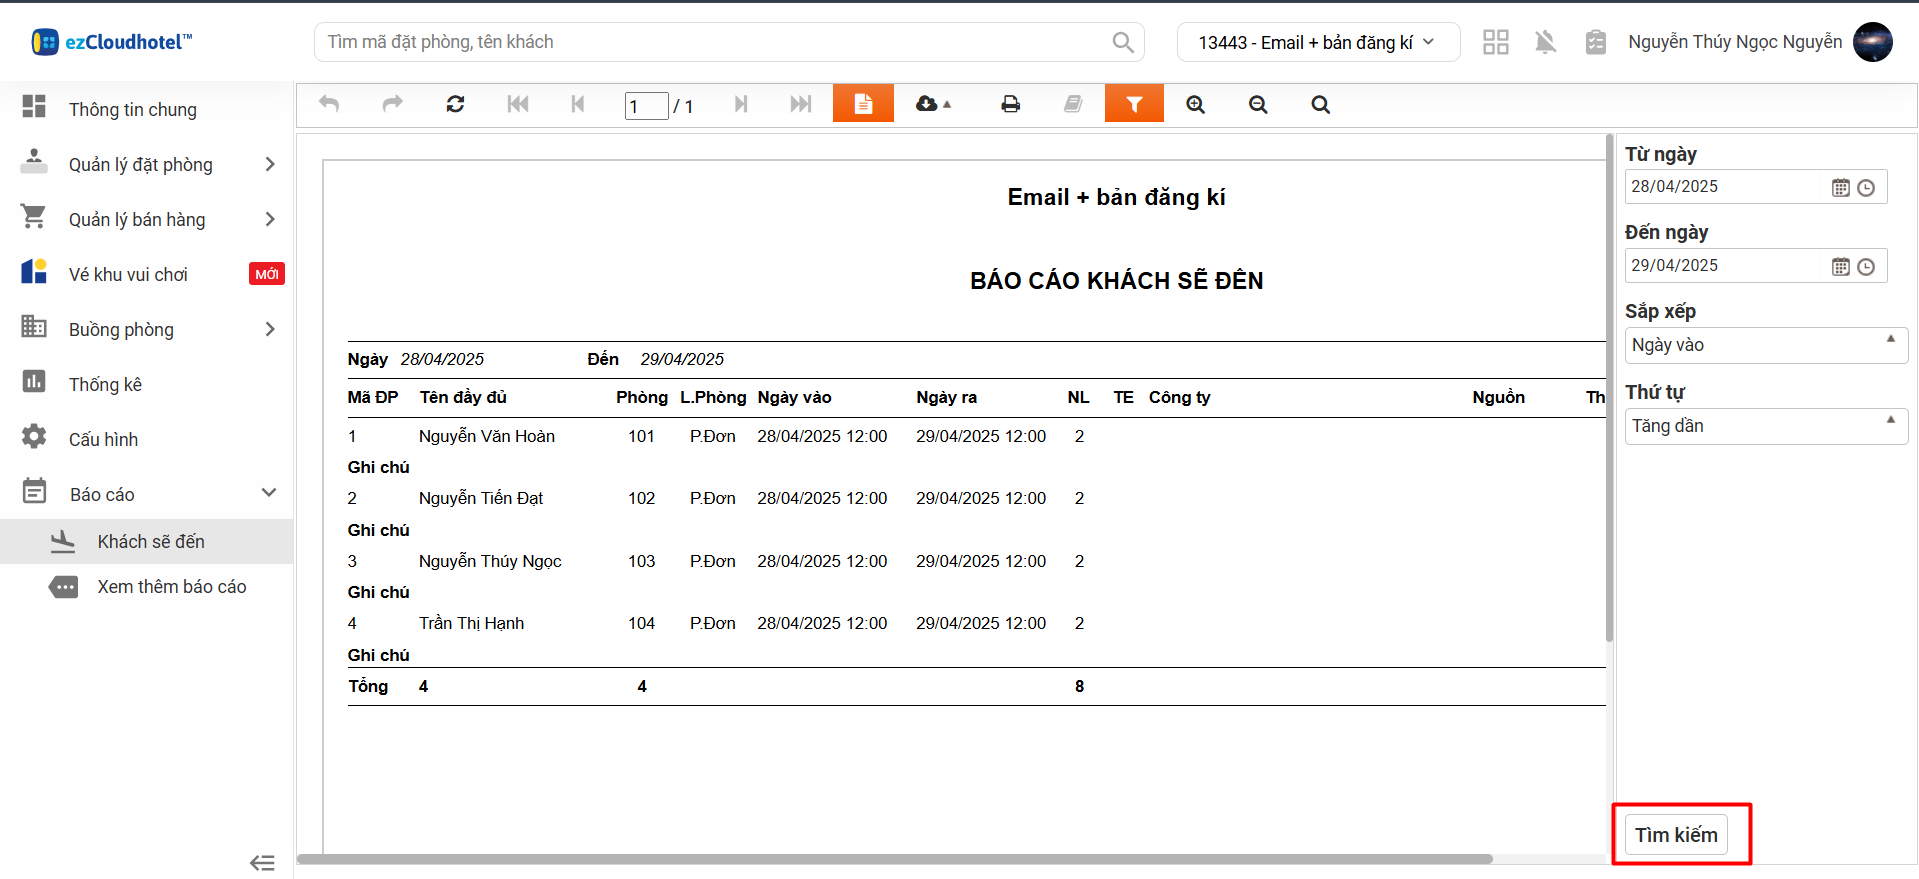The width and height of the screenshot is (1919, 879).
Task: Open the Sắp xếp dropdown
Action: 1765,345
